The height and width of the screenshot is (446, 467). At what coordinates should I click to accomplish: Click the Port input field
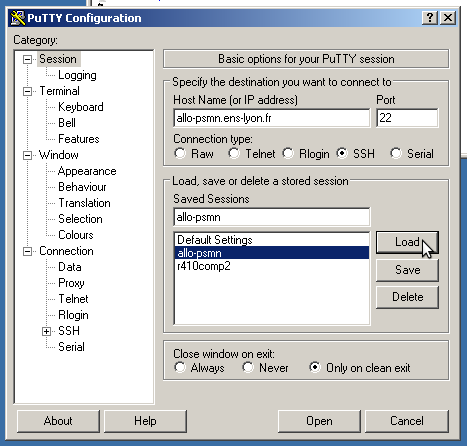[407, 118]
